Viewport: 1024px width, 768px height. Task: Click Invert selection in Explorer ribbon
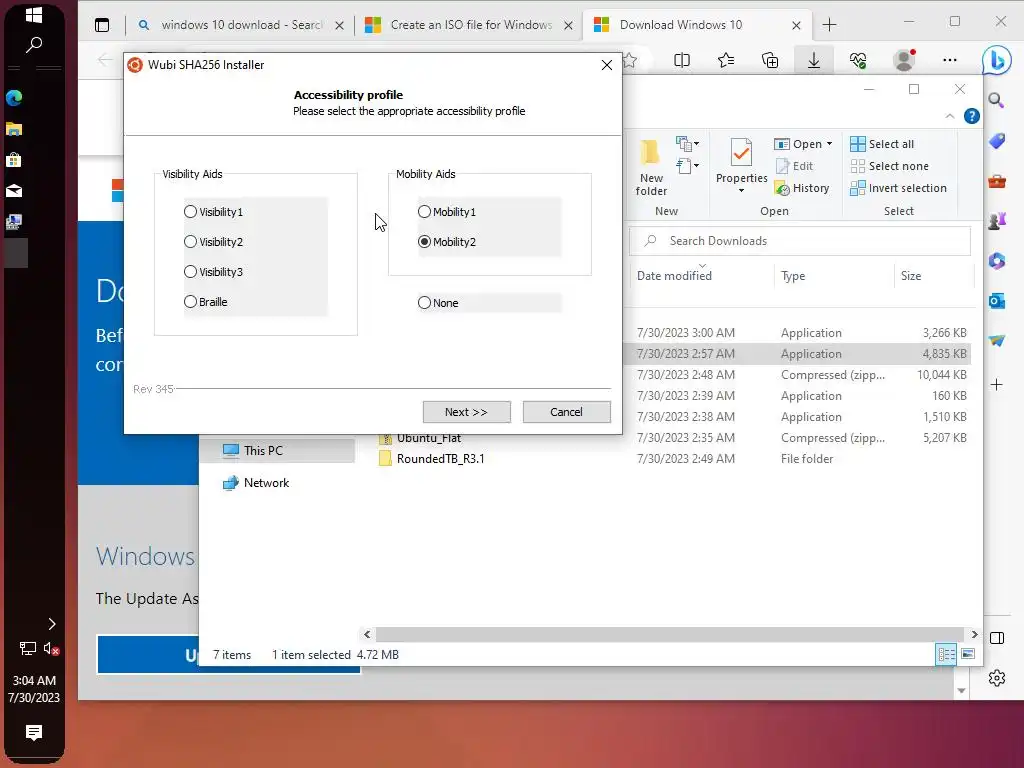pyautogui.click(x=899, y=188)
